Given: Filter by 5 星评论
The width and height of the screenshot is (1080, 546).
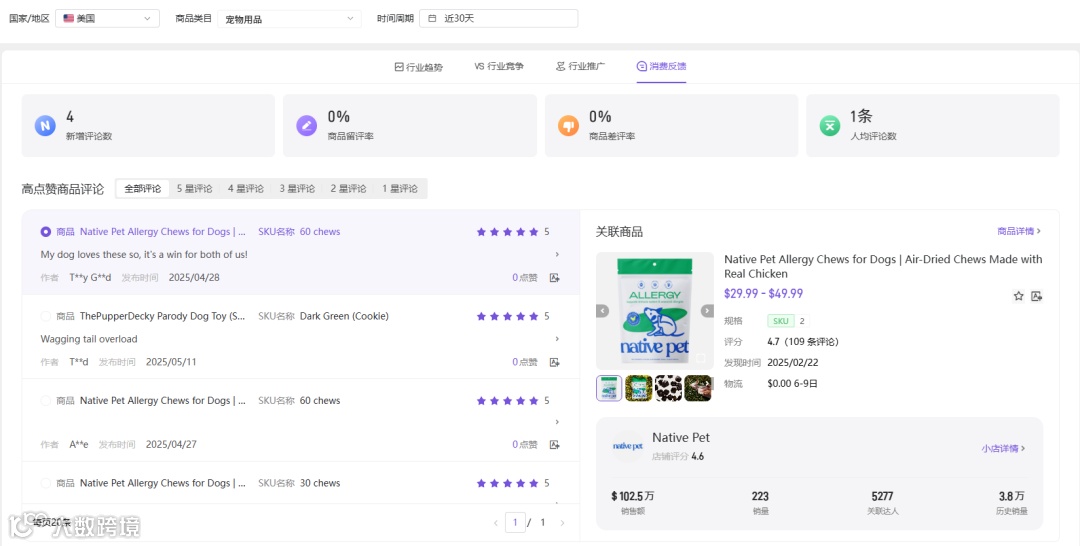Looking at the screenshot, I should [194, 189].
